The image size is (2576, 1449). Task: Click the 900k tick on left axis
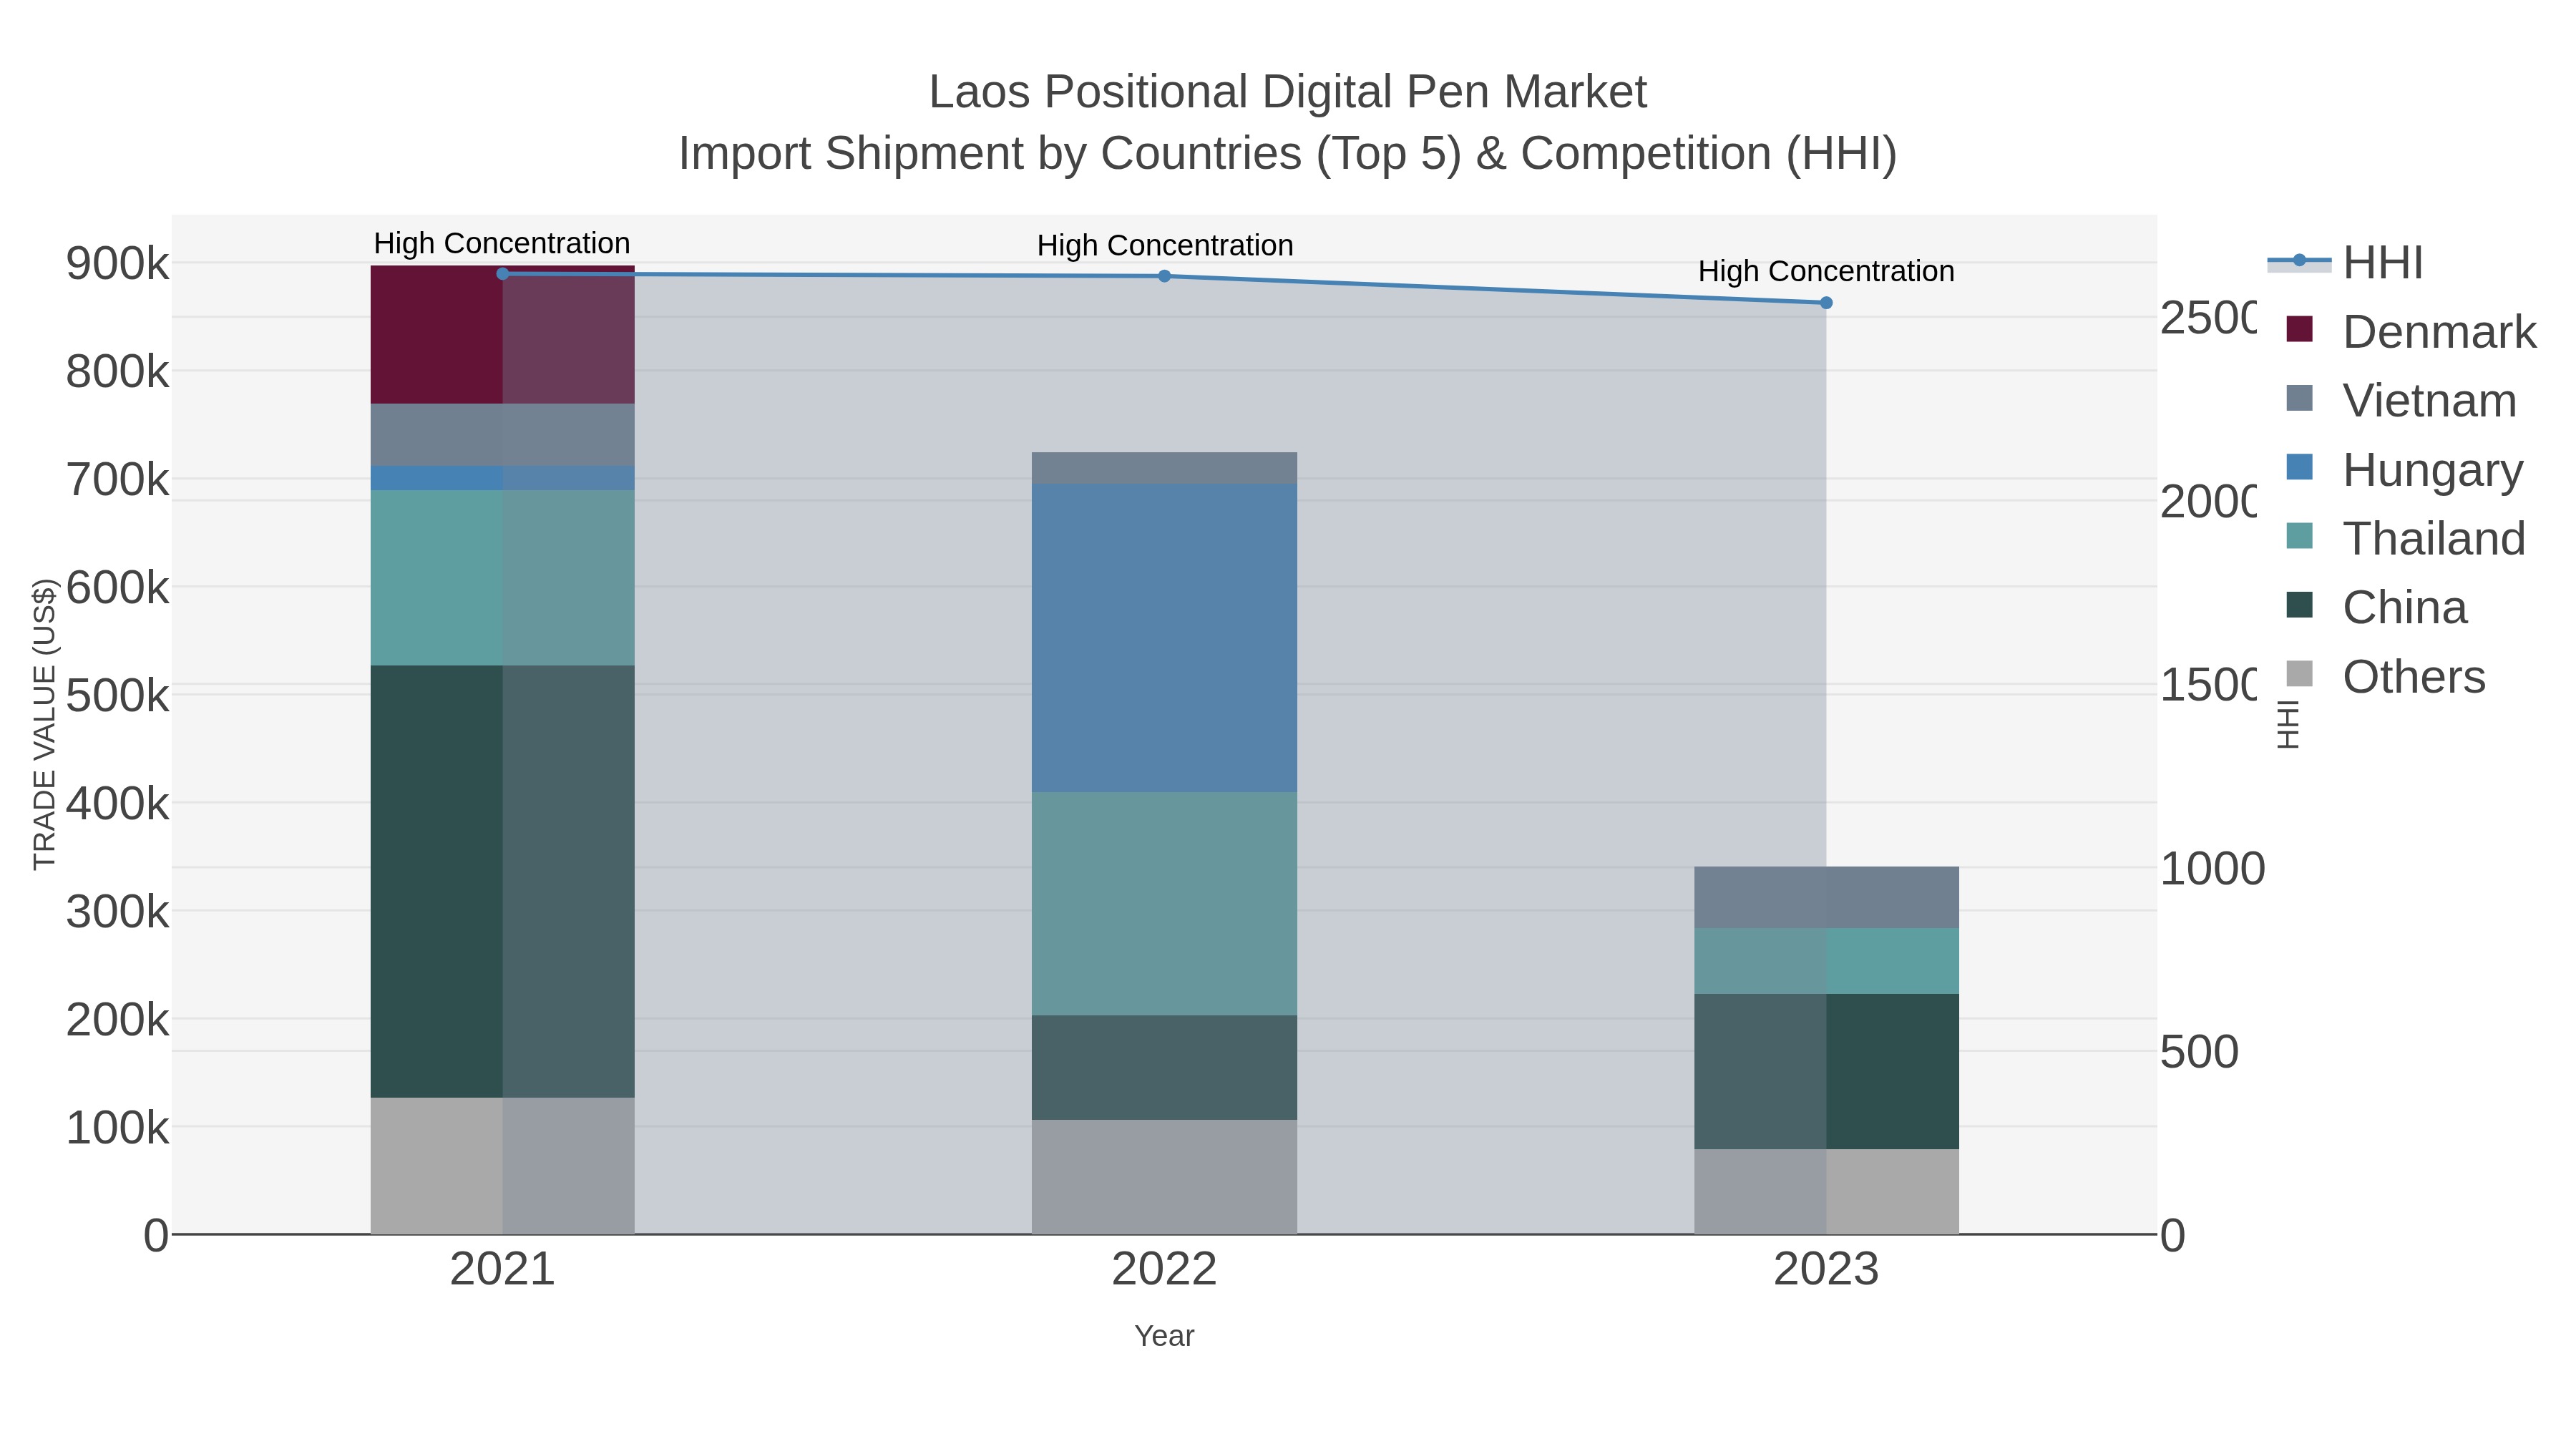pos(117,264)
